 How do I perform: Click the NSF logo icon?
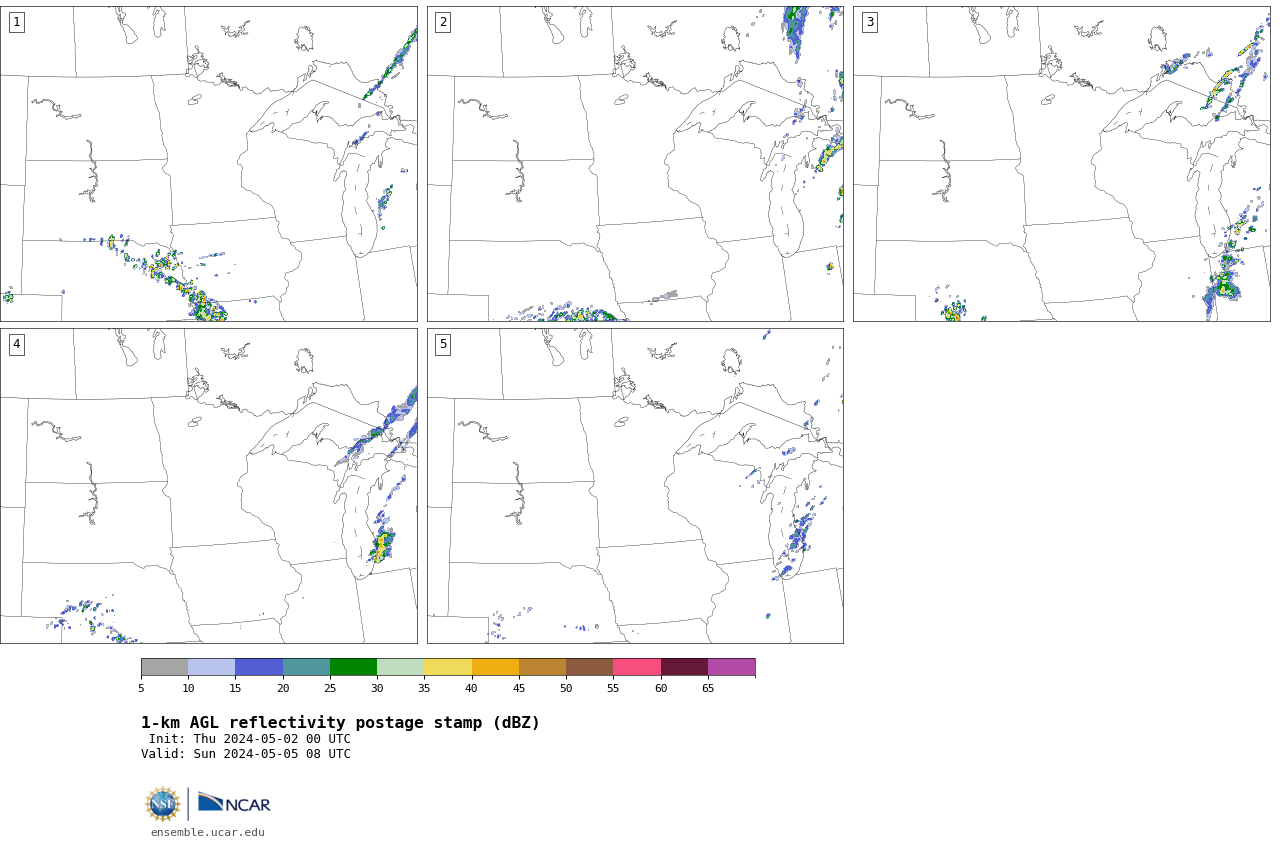point(163,804)
